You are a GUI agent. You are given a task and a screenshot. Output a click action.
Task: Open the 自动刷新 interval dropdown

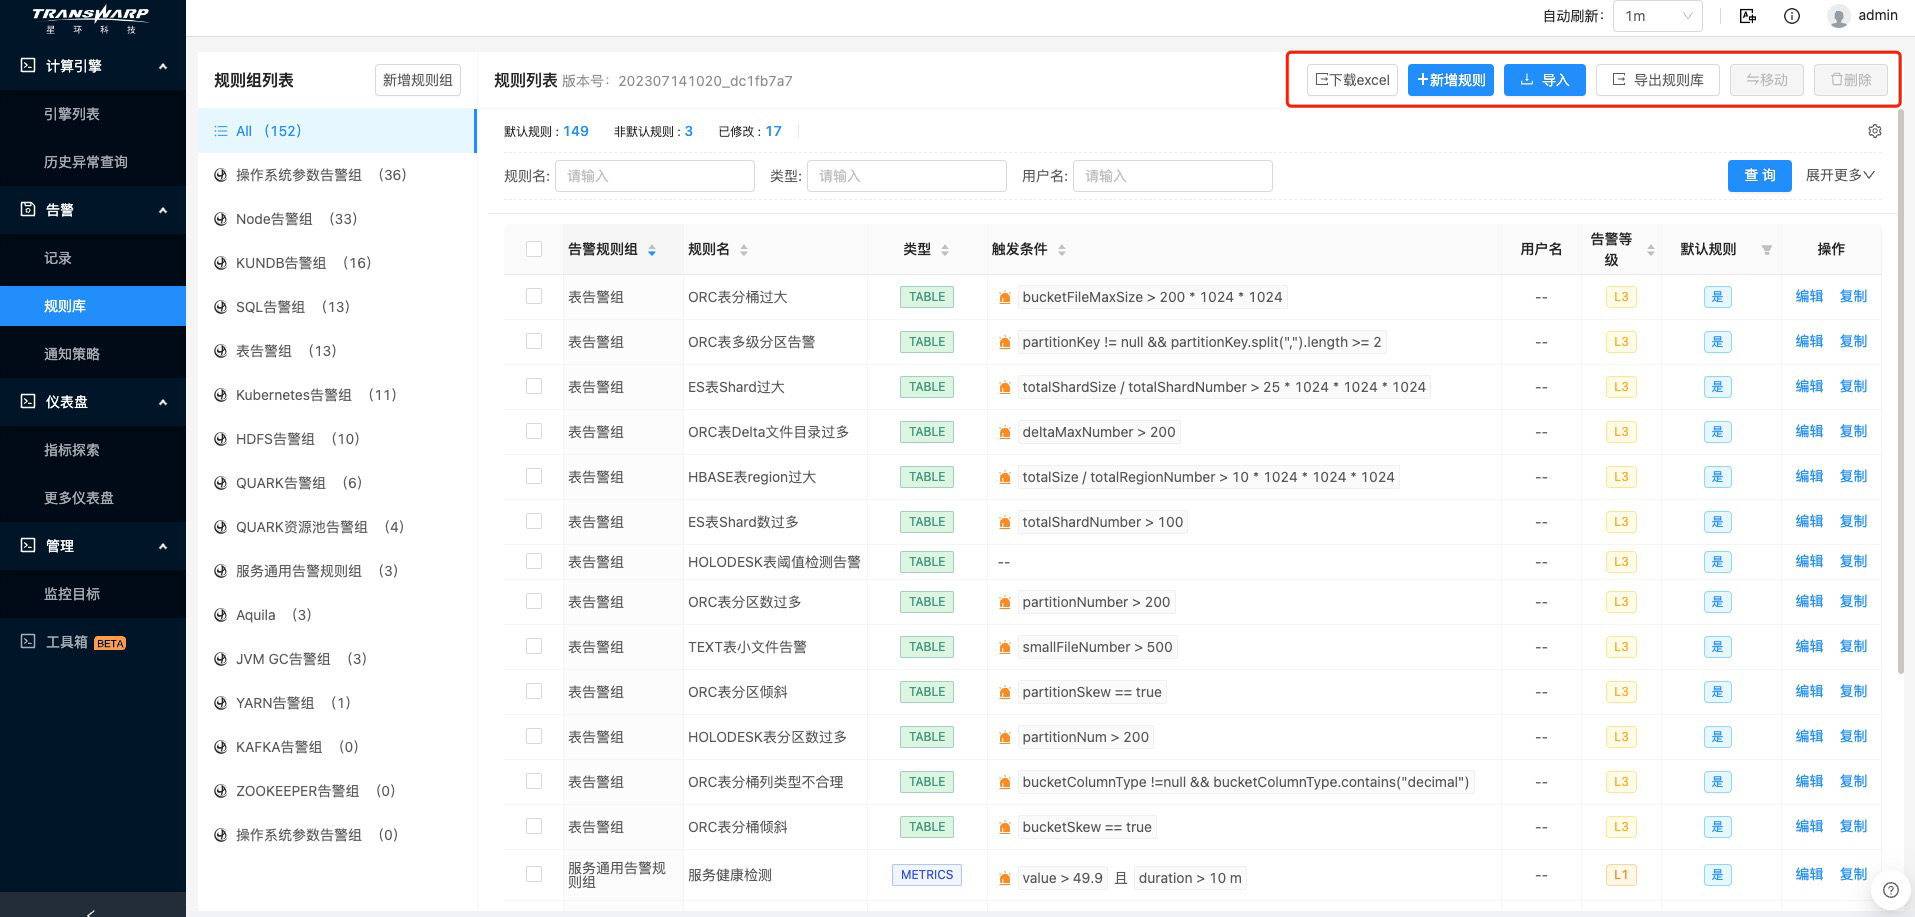[x=1658, y=16]
